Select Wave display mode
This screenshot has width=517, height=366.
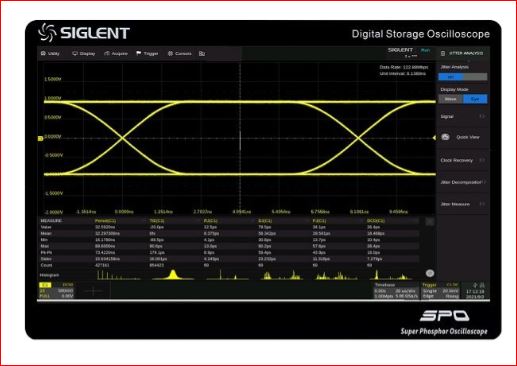tap(450, 99)
